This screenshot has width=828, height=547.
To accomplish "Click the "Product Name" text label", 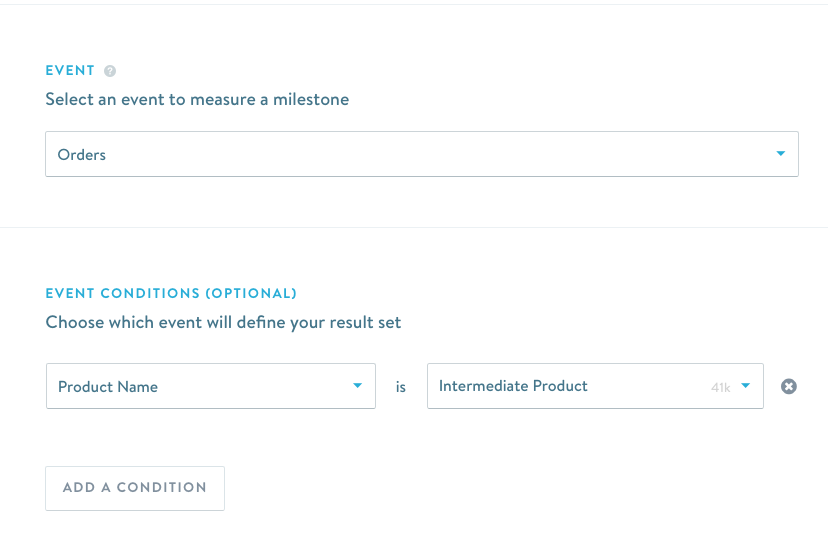I will click(108, 387).
